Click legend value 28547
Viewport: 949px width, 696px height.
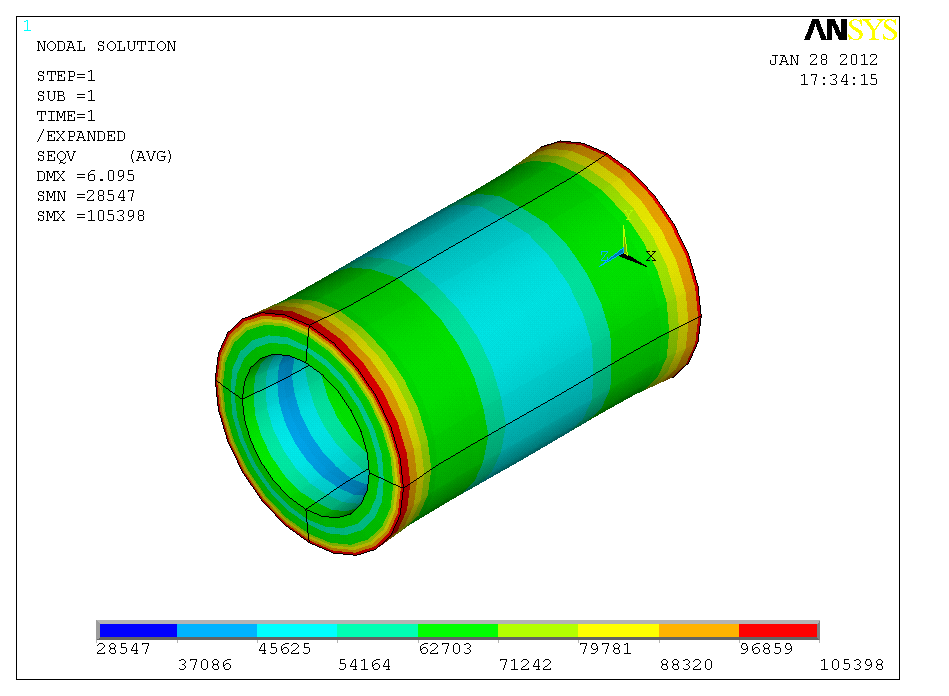(x=123, y=649)
